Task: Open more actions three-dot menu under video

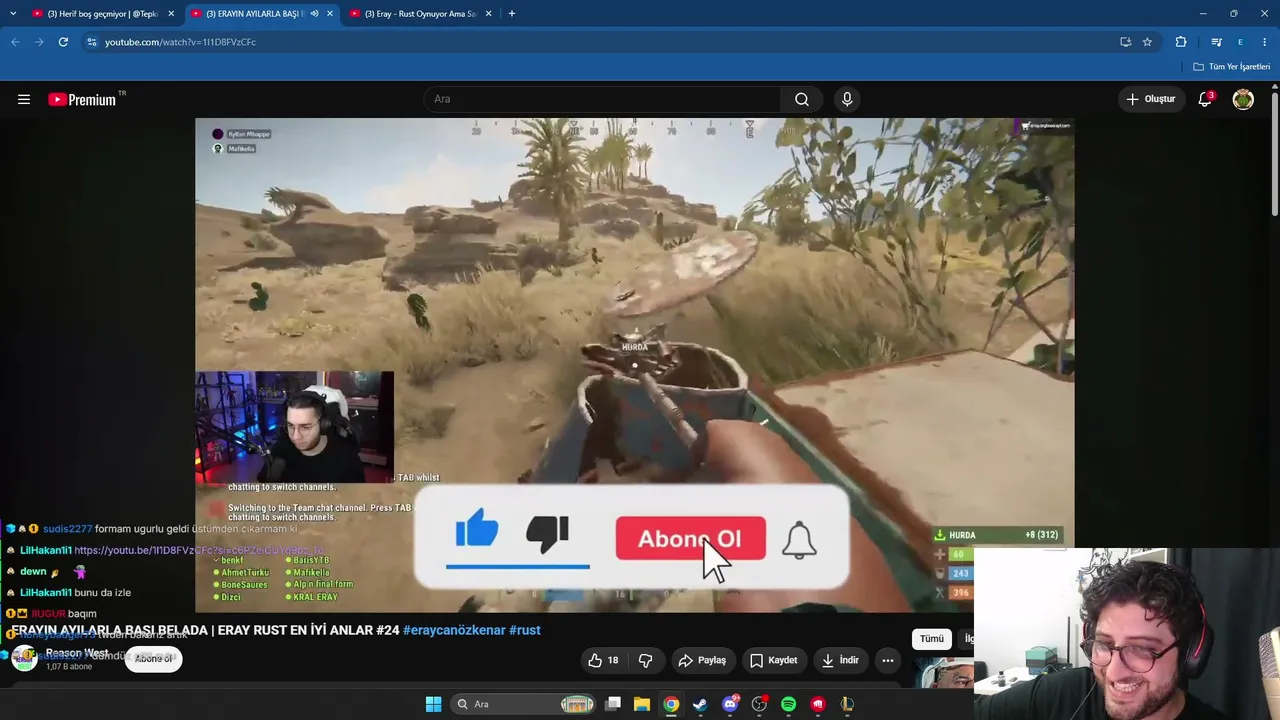Action: [x=888, y=660]
